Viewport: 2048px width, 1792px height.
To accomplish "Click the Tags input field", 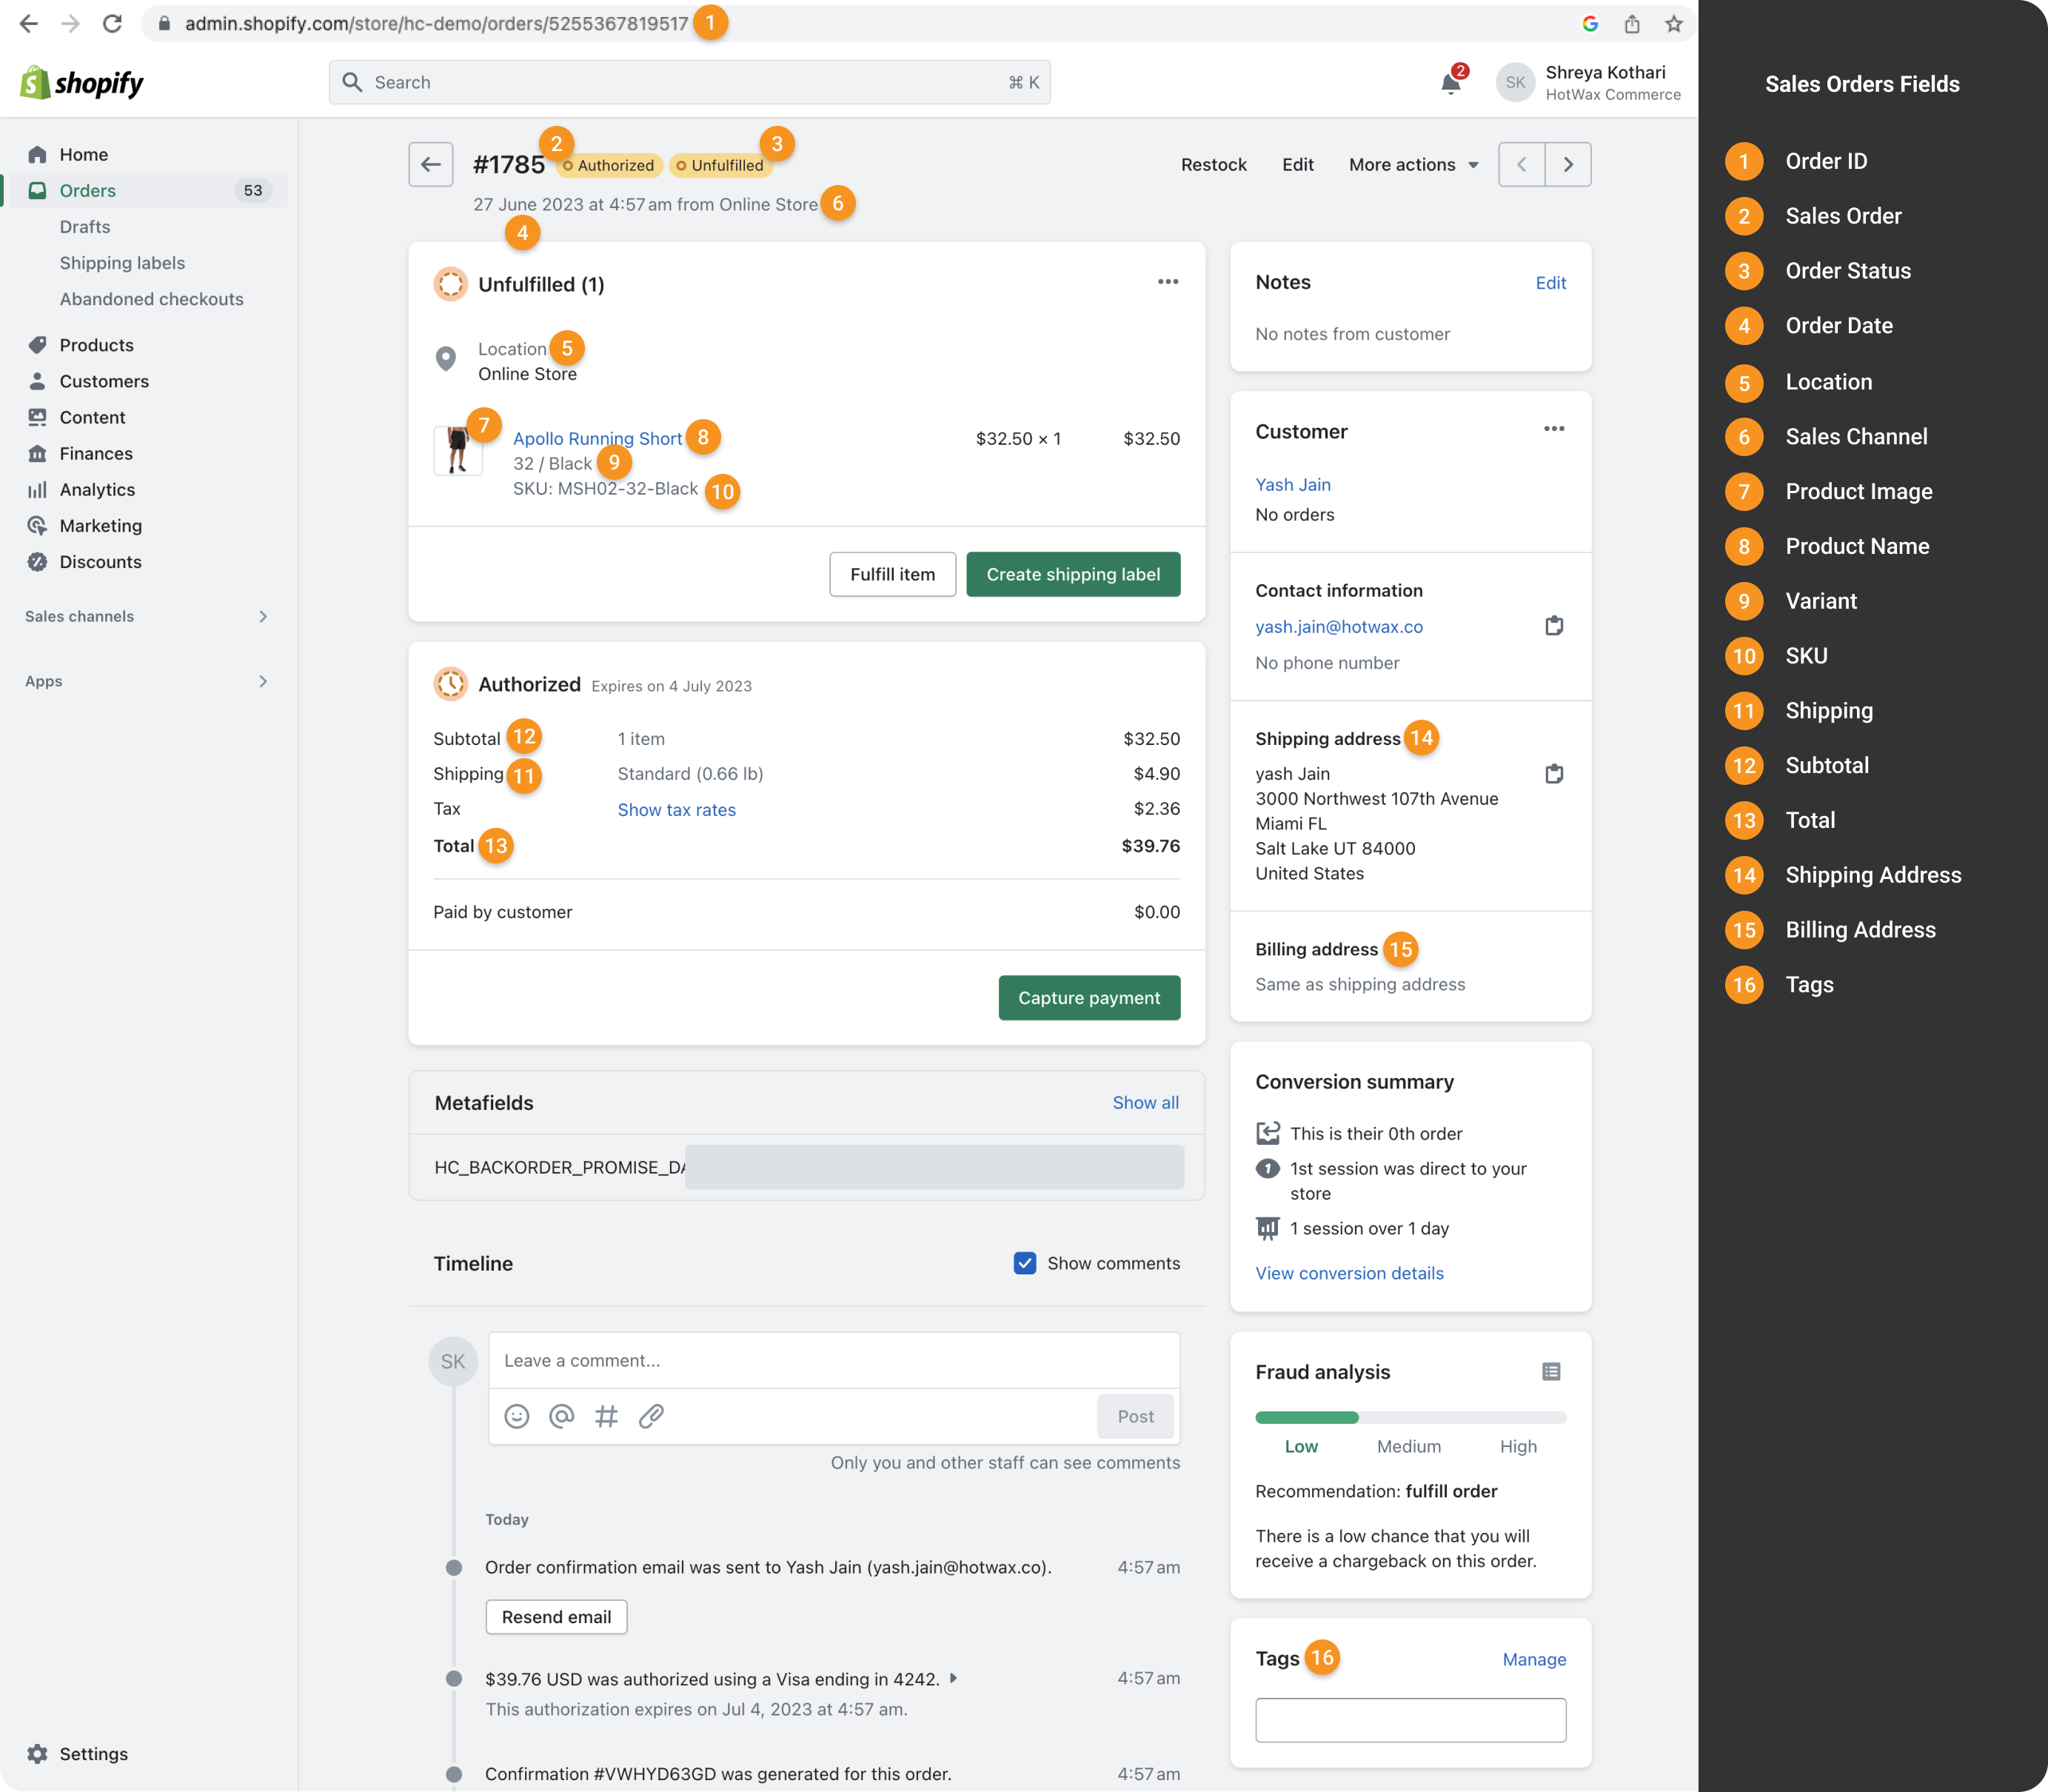I will click(x=1410, y=1720).
